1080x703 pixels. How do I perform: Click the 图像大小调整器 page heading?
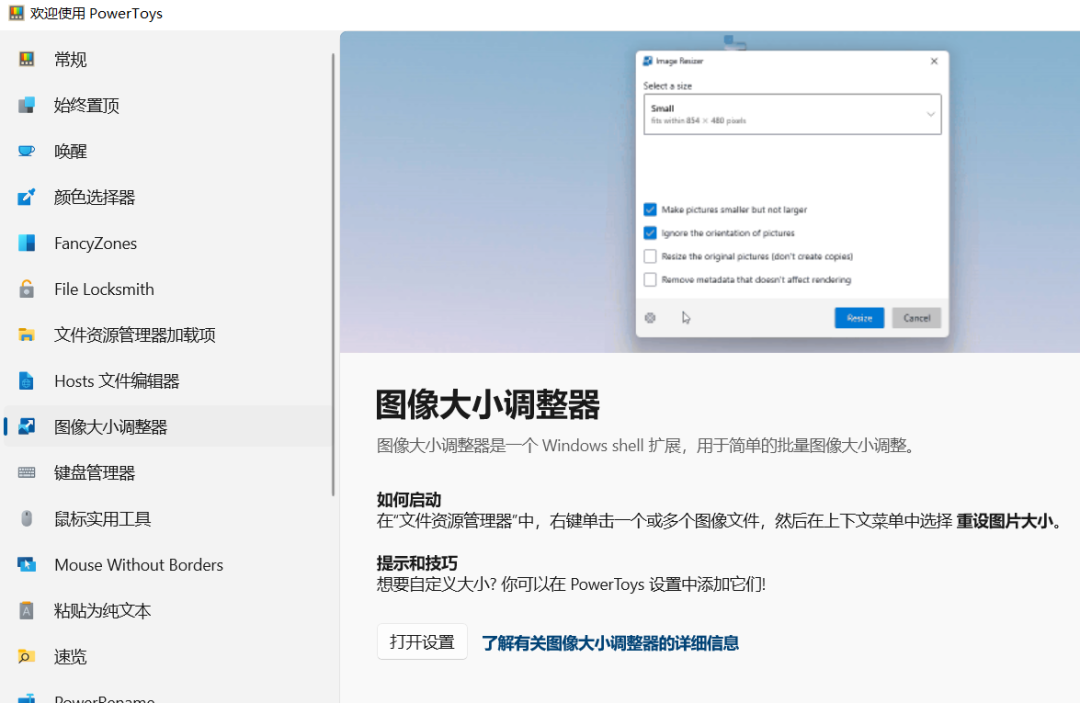point(488,404)
